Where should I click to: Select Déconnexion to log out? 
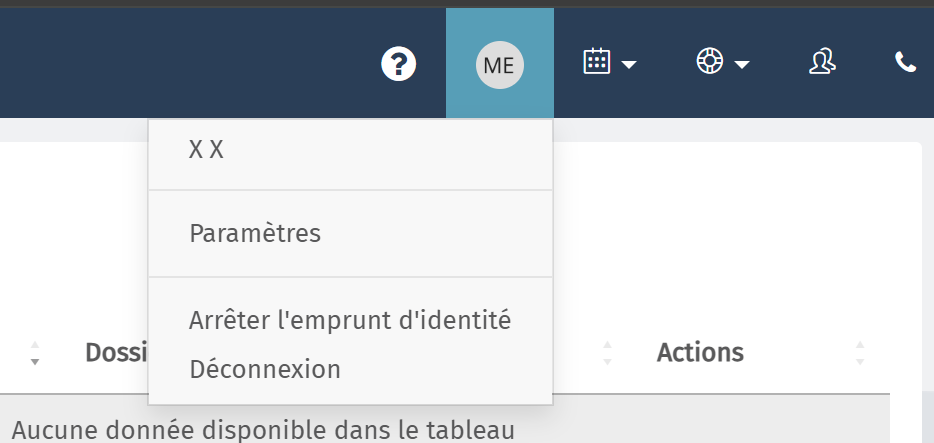[265, 369]
